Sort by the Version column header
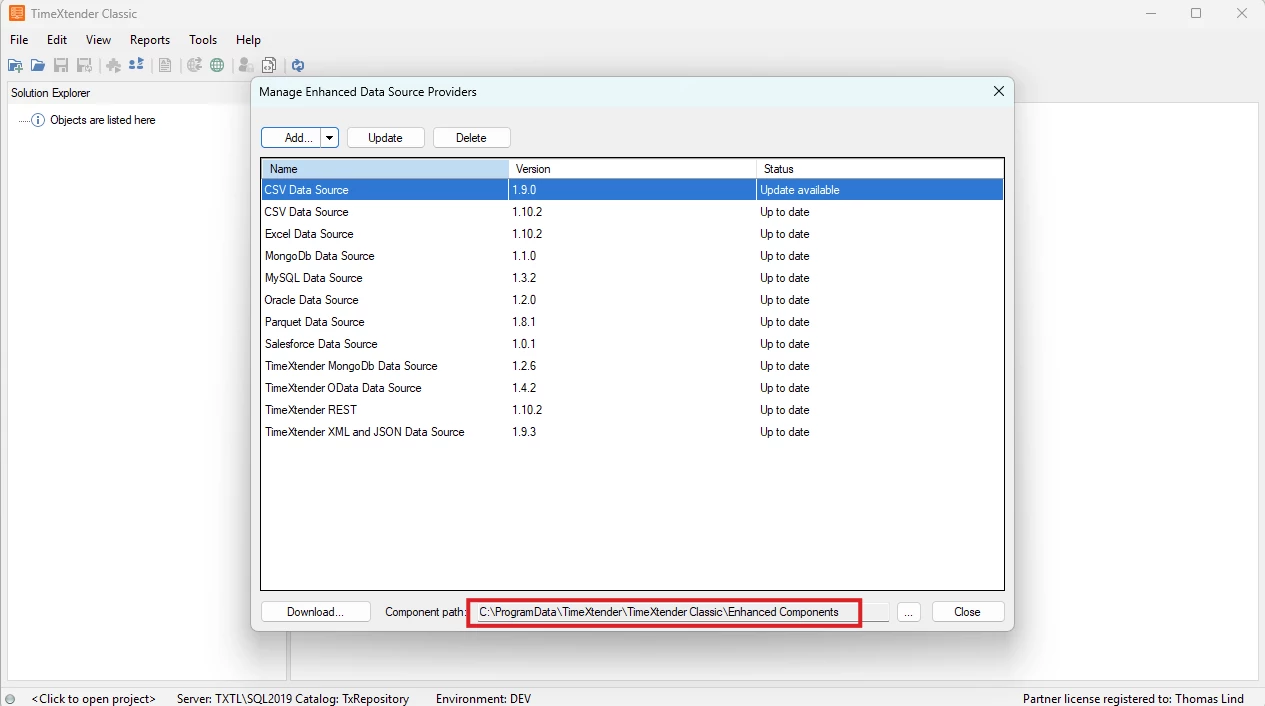The height and width of the screenshot is (706, 1265). (x=632, y=169)
